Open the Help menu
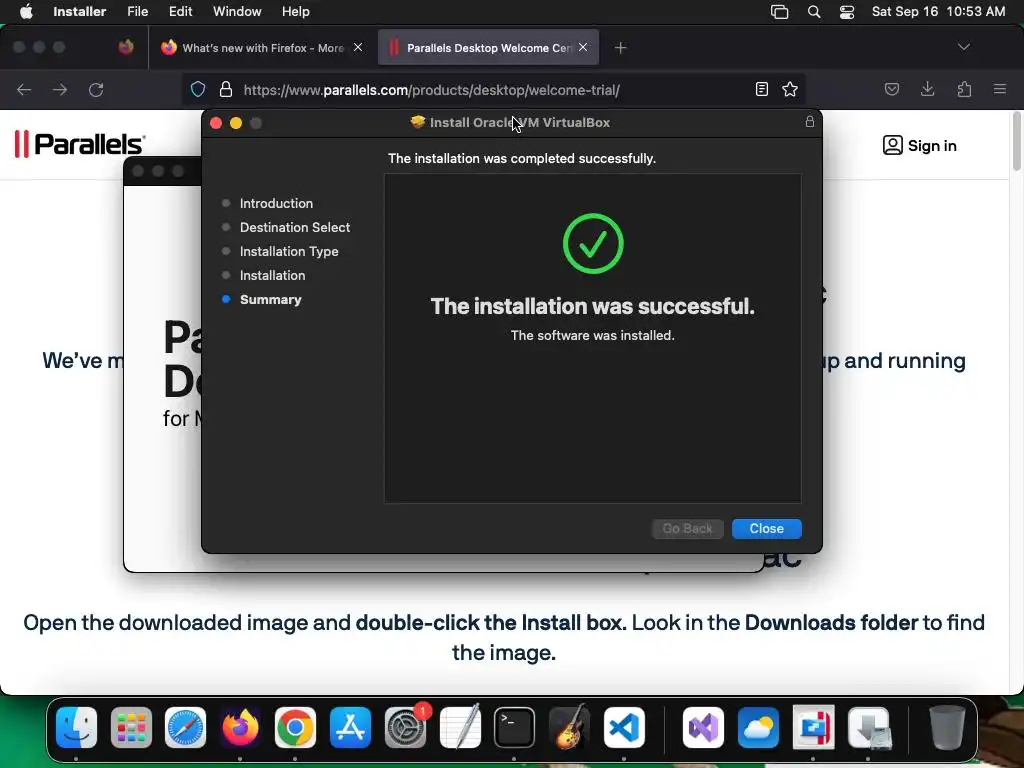Screen dimensions: 1024x768 [x=296, y=11]
